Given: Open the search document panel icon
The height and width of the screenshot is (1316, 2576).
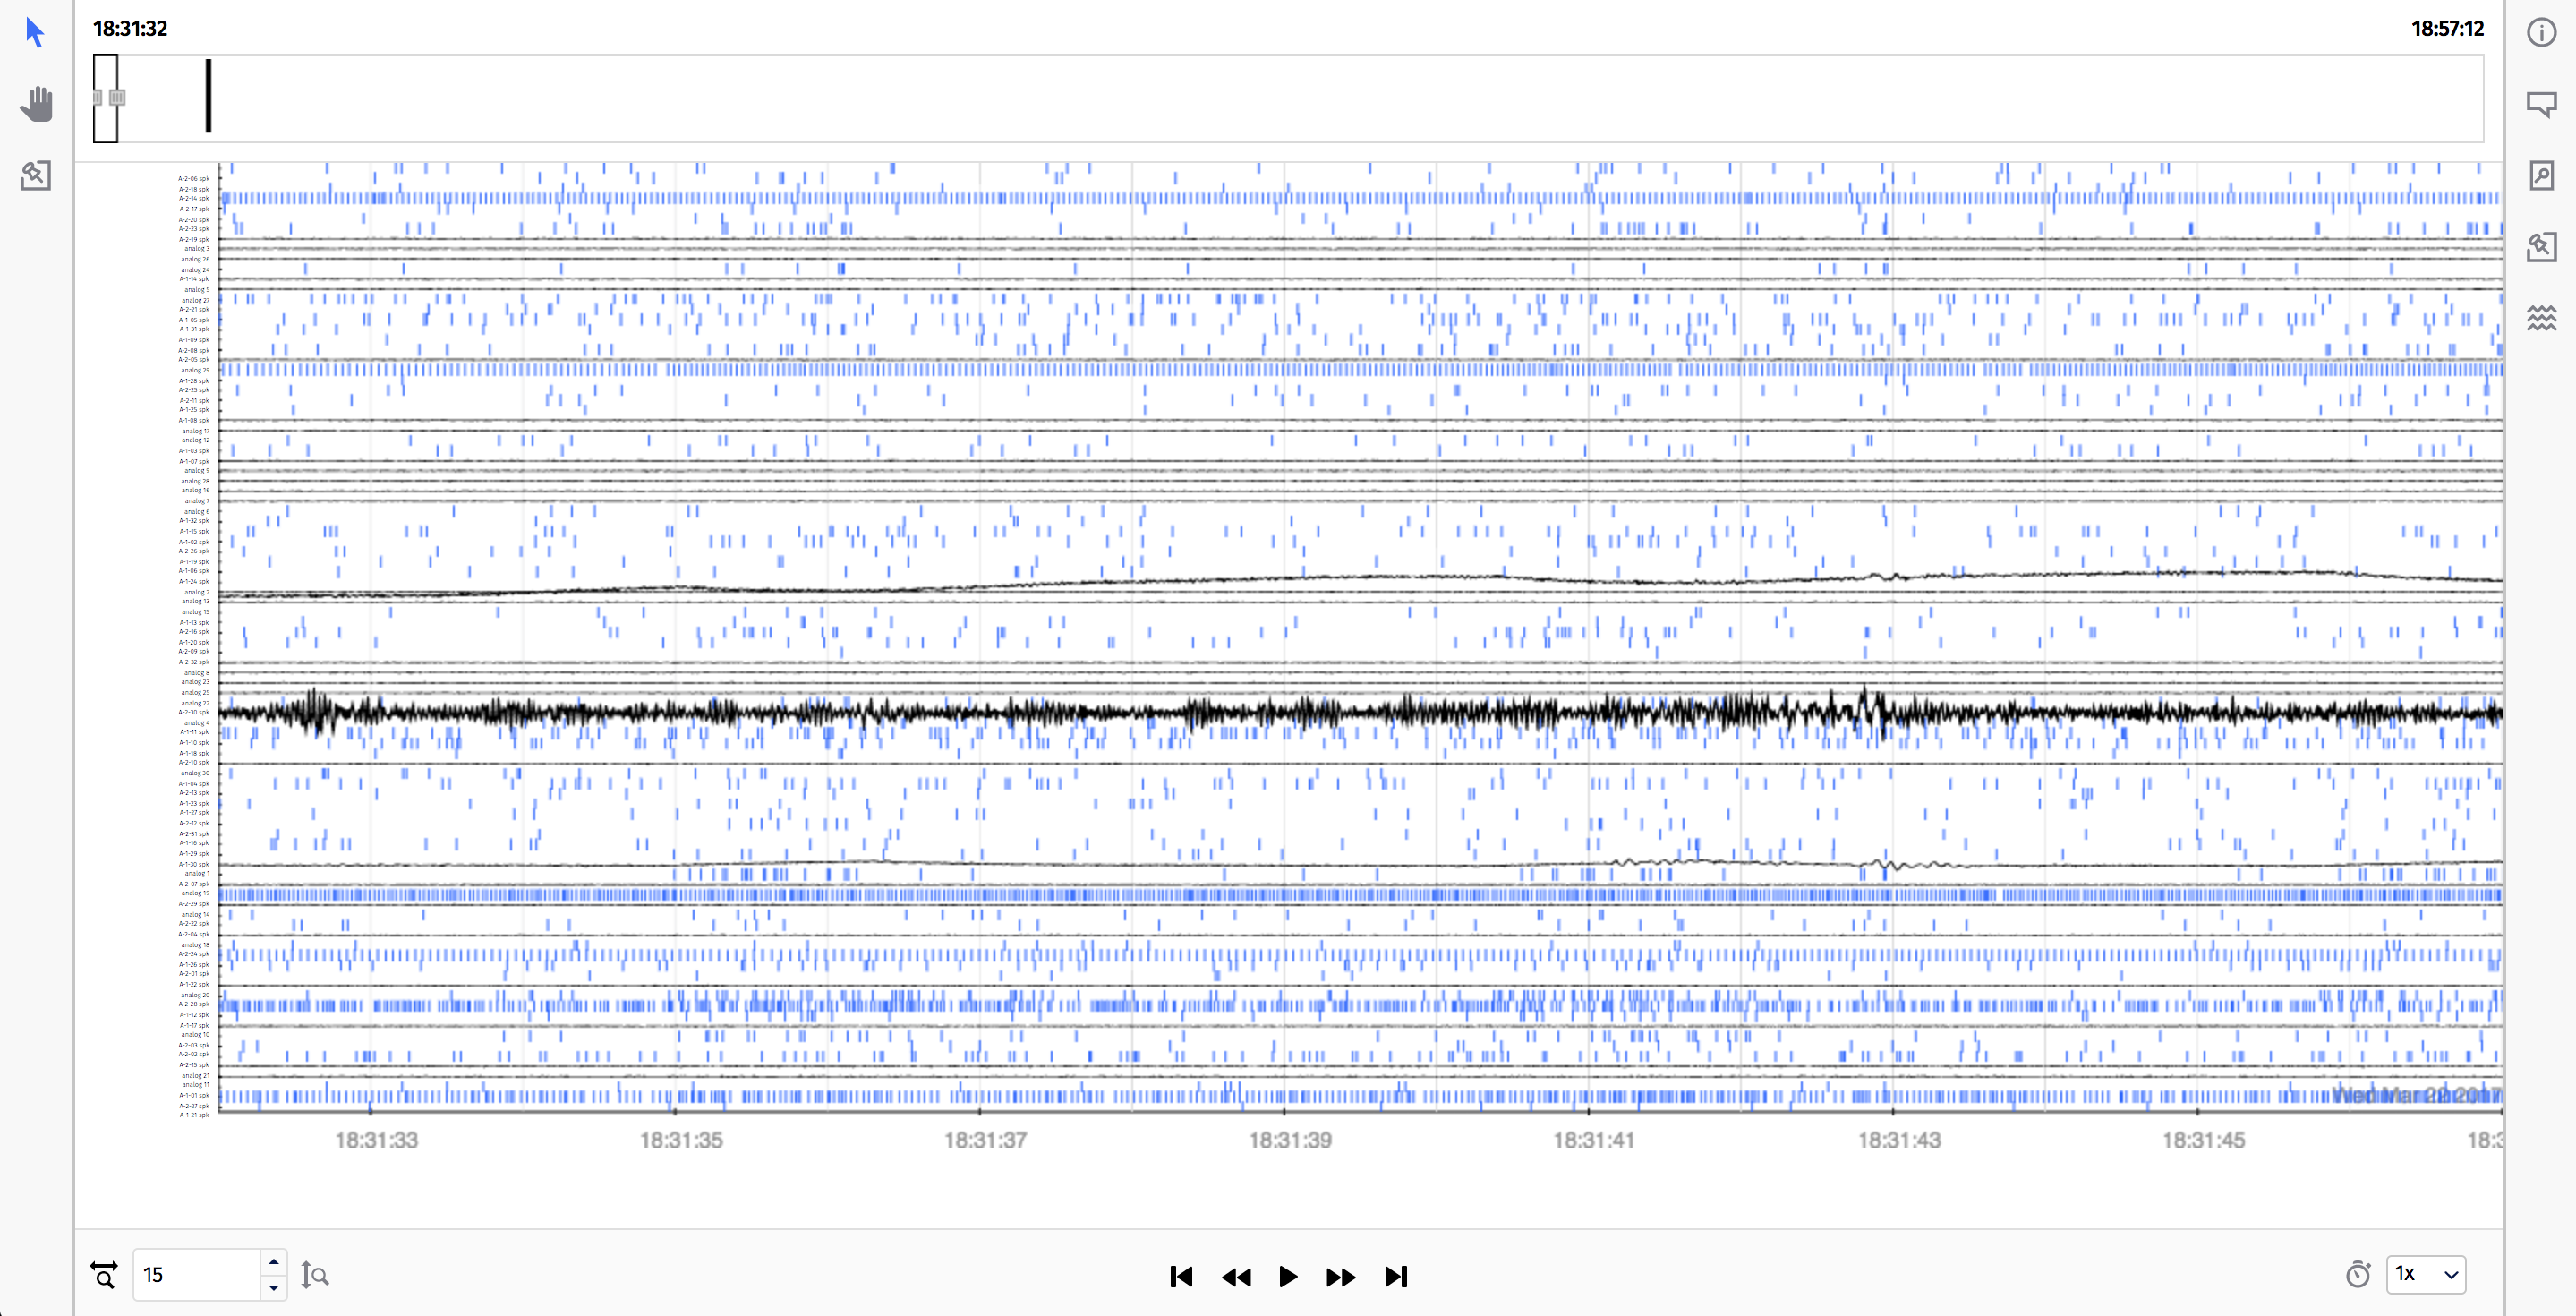Looking at the screenshot, I should pyautogui.click(x=2541, y=176).
